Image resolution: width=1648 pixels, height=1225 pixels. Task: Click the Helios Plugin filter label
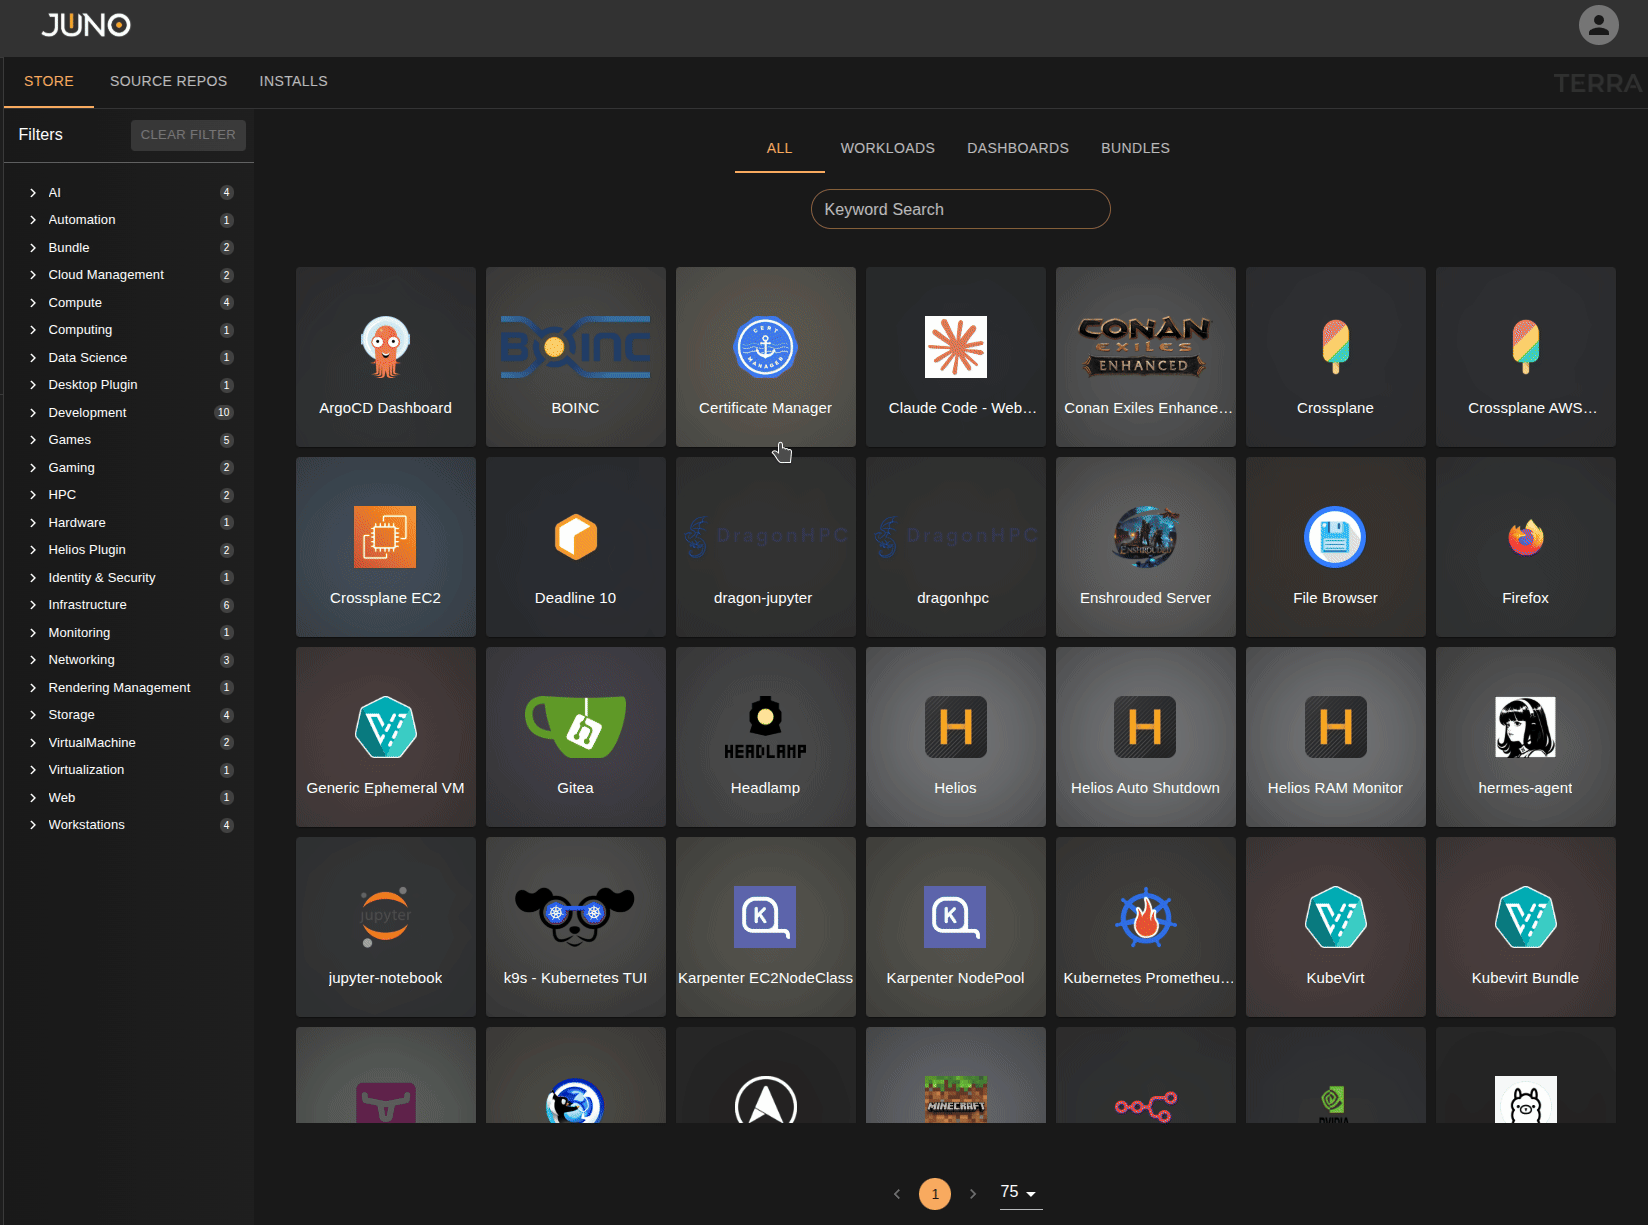click(87, 550)
